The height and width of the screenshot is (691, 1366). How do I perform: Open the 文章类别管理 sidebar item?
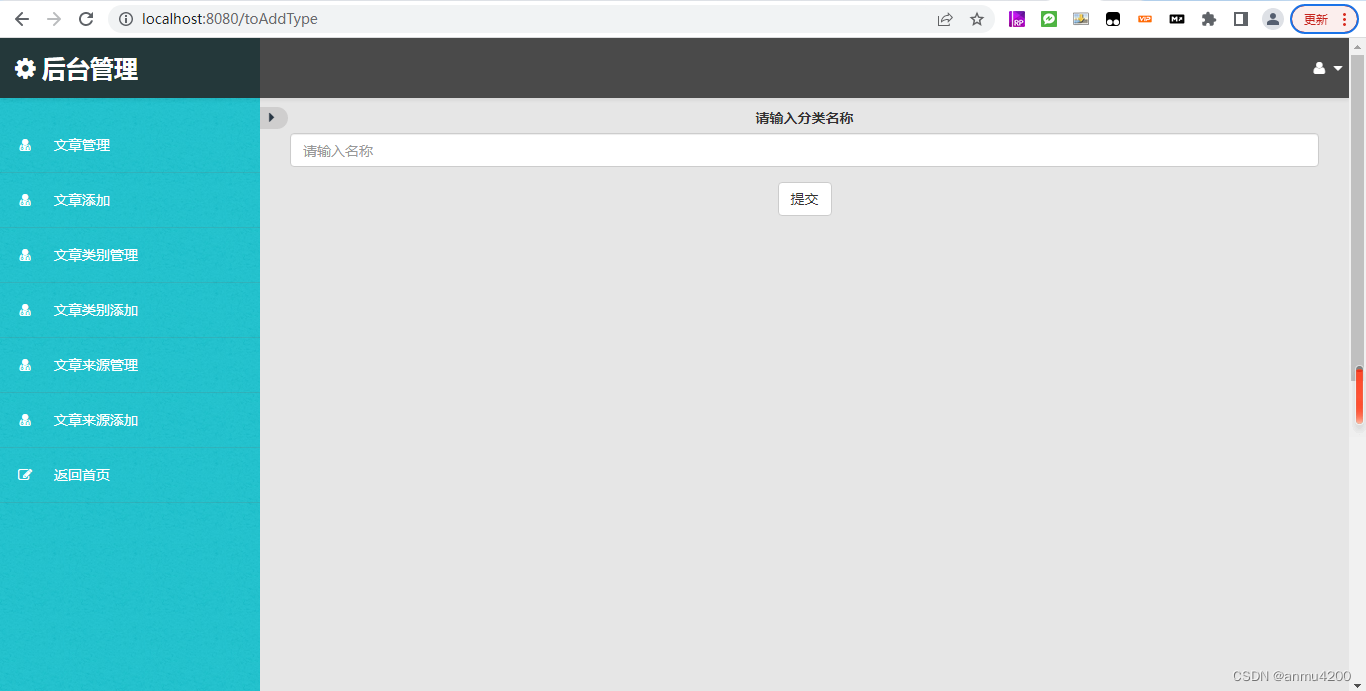point(130,255)
